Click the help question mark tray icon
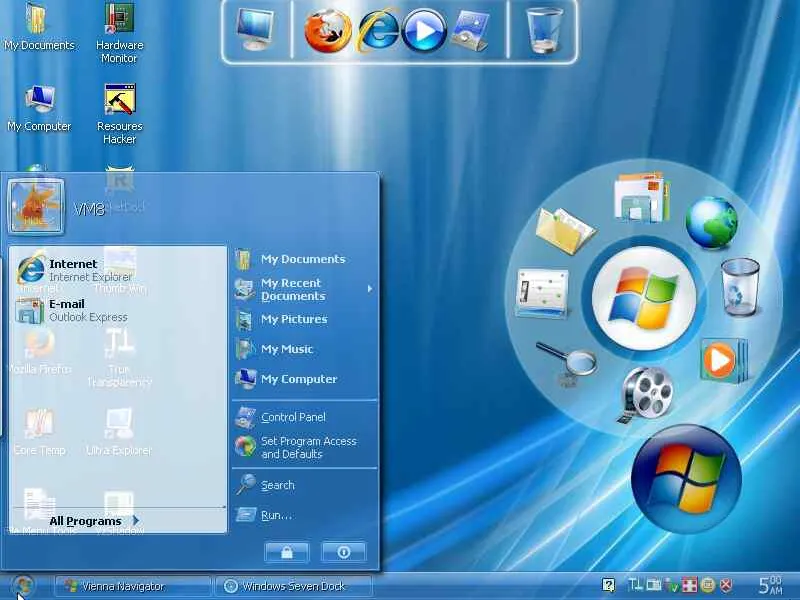 [x=608, y=585]
